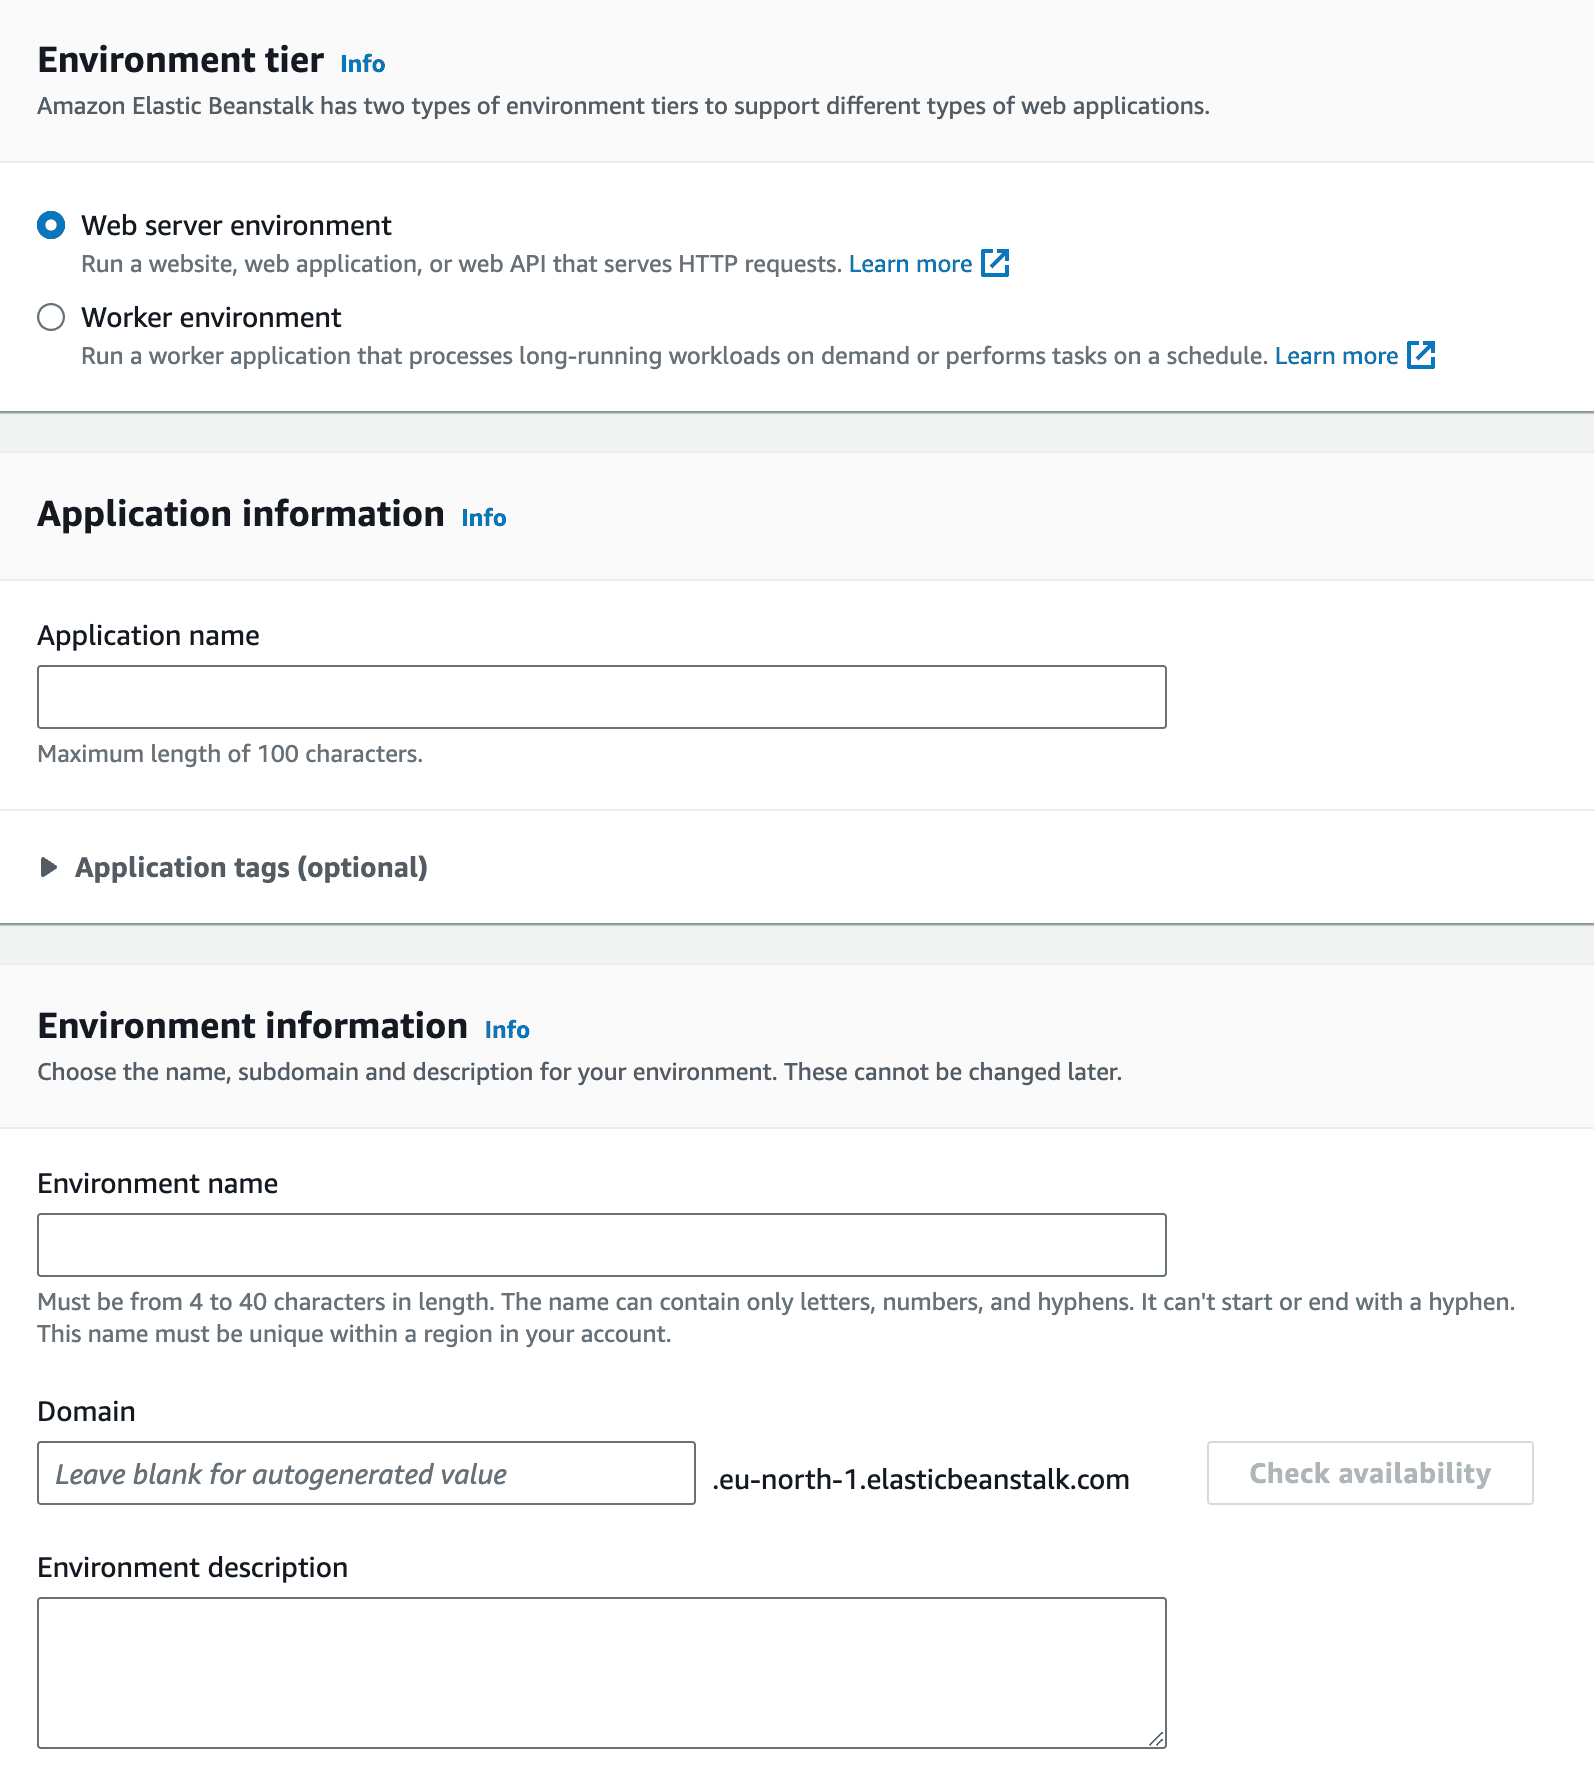Open the Info link beside Application information

click(483, 518)
